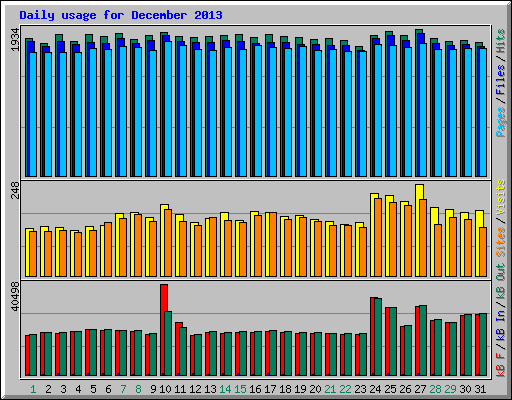The width and height of the screenshot is (512, 400).
Task: Select day label 25 on the x-axis
Action: (390, 389)
